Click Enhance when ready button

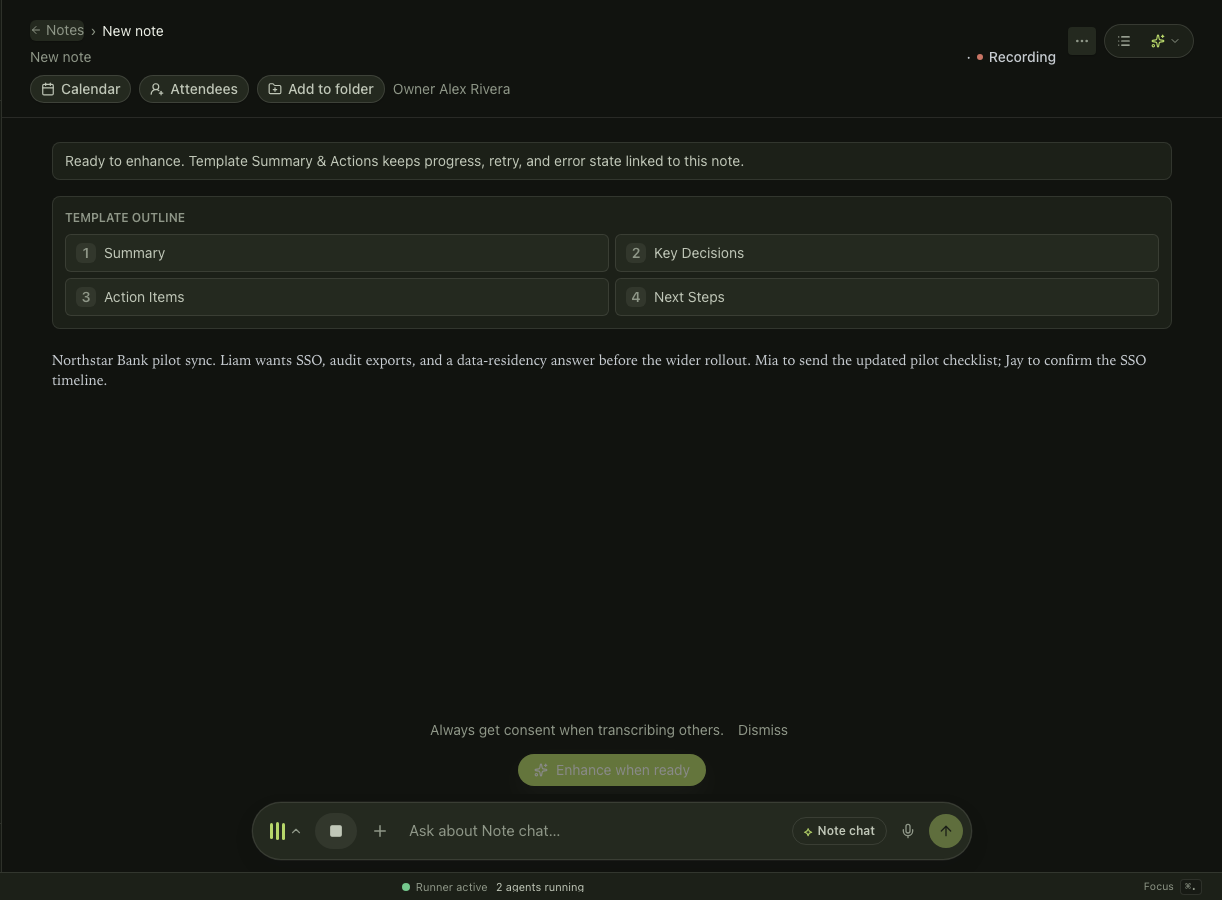pos(612,770)
